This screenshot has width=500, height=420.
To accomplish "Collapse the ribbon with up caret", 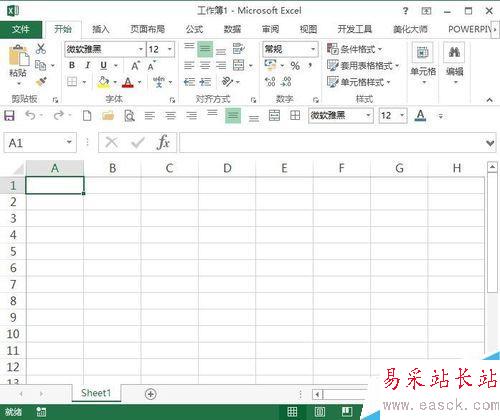I will [489, 99].
